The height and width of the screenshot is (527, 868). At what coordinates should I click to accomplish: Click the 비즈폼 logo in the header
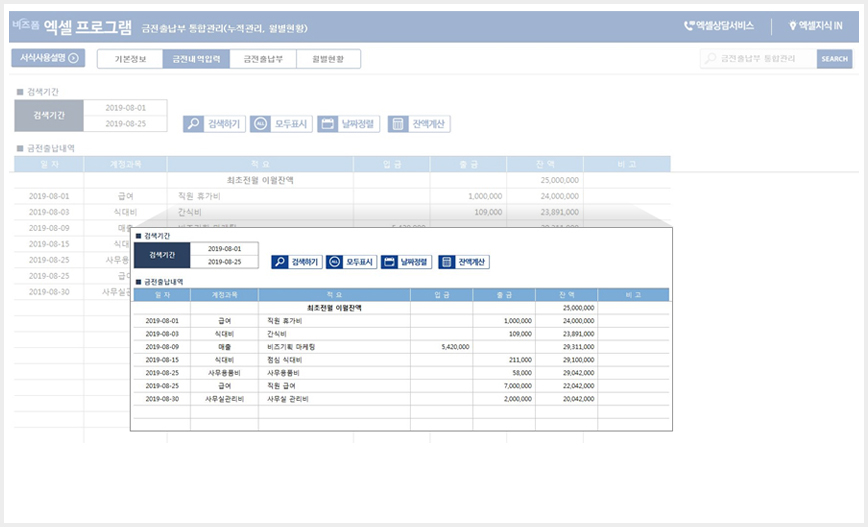click(x=25, y=25)
